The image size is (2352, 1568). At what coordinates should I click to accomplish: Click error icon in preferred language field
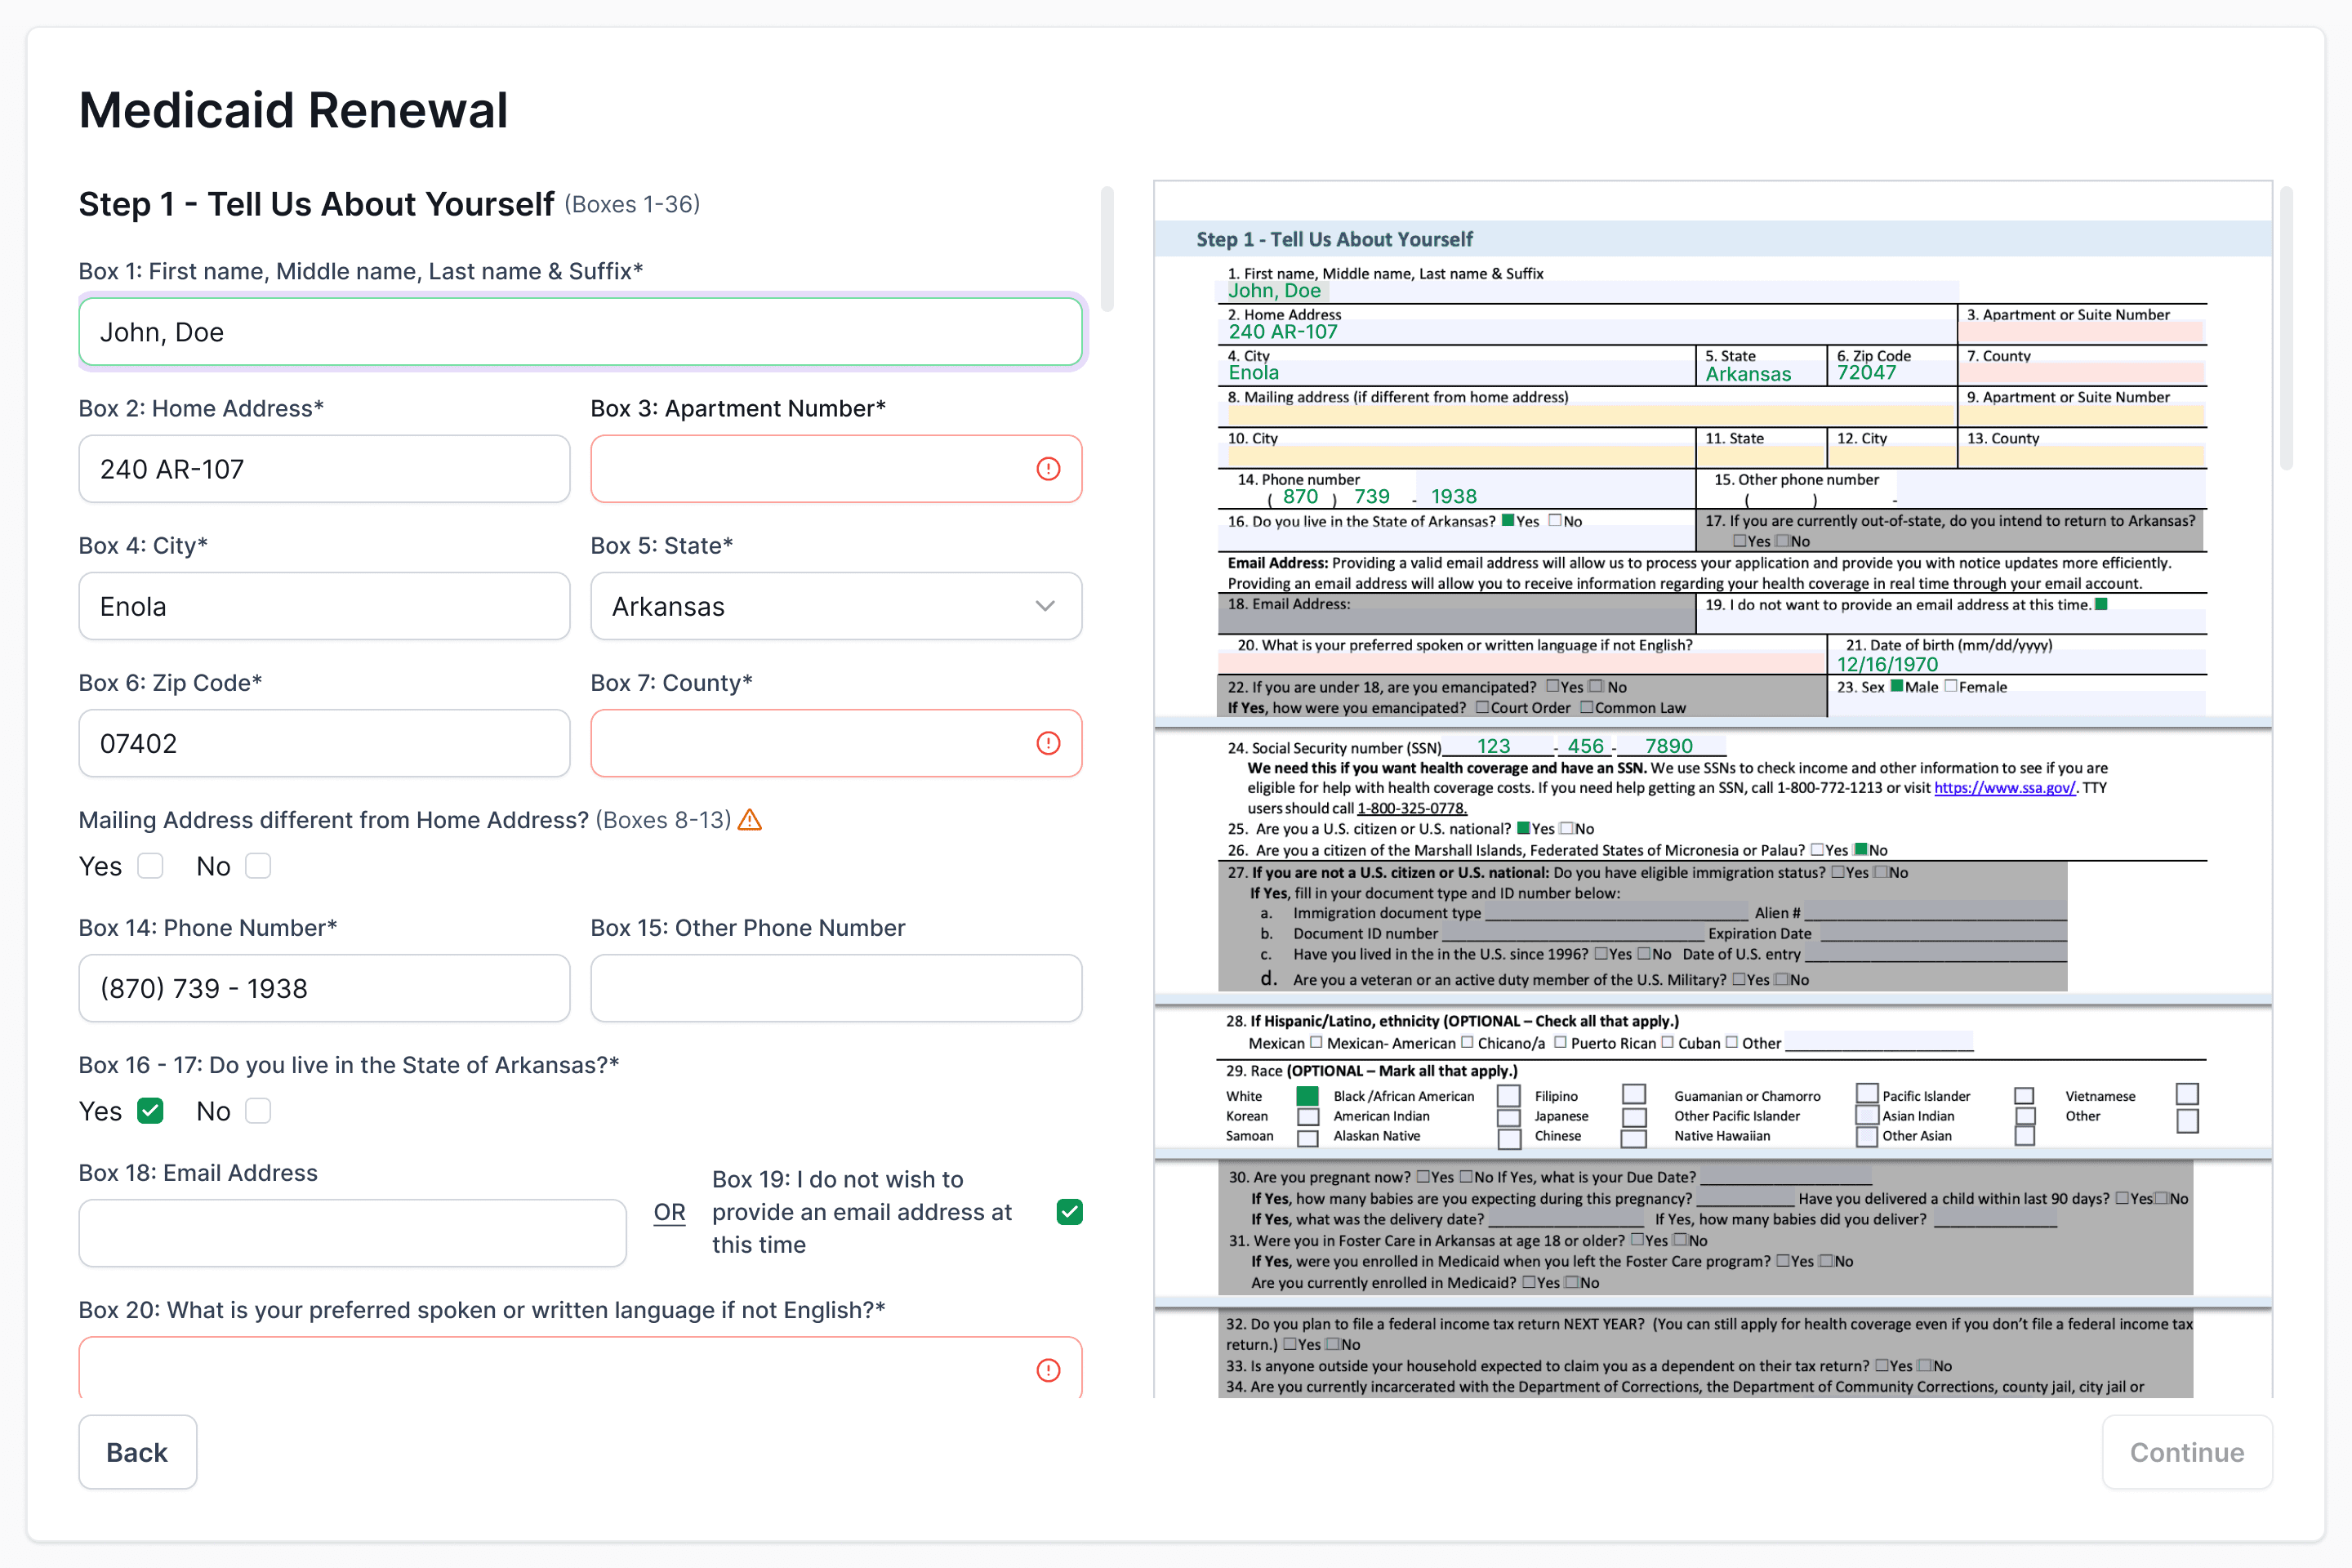click(x=1047, y=1369)
